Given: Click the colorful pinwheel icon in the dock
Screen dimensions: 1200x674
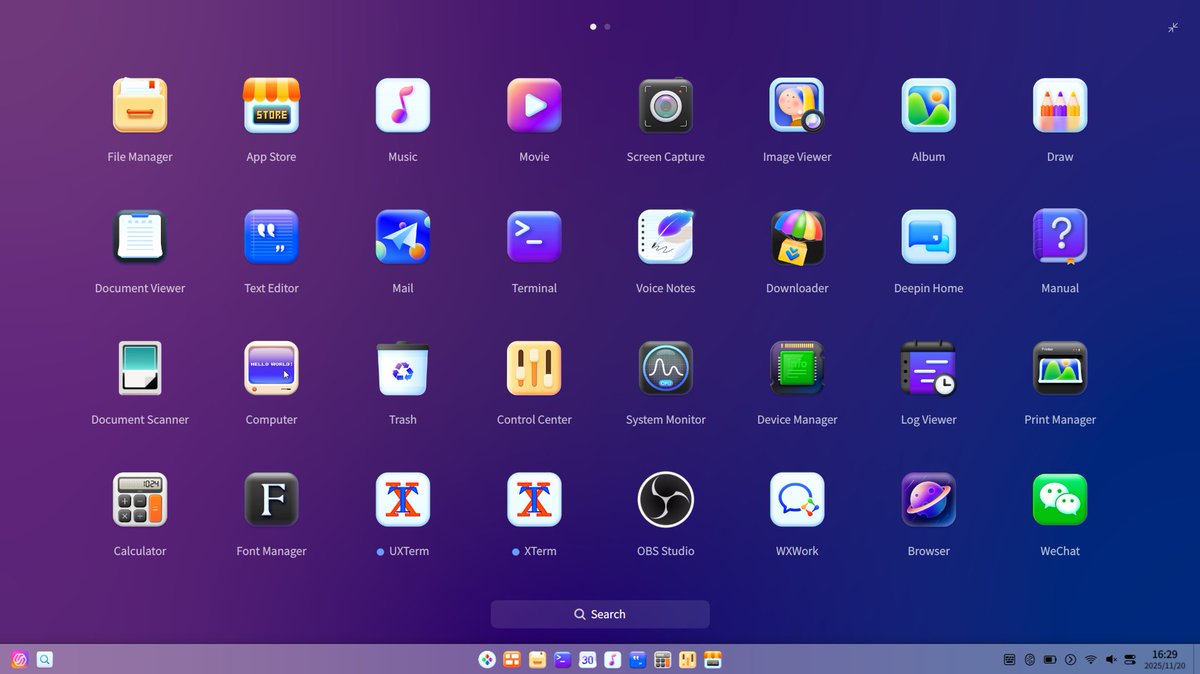Looking at the screenshot, I should coord(486,660).
